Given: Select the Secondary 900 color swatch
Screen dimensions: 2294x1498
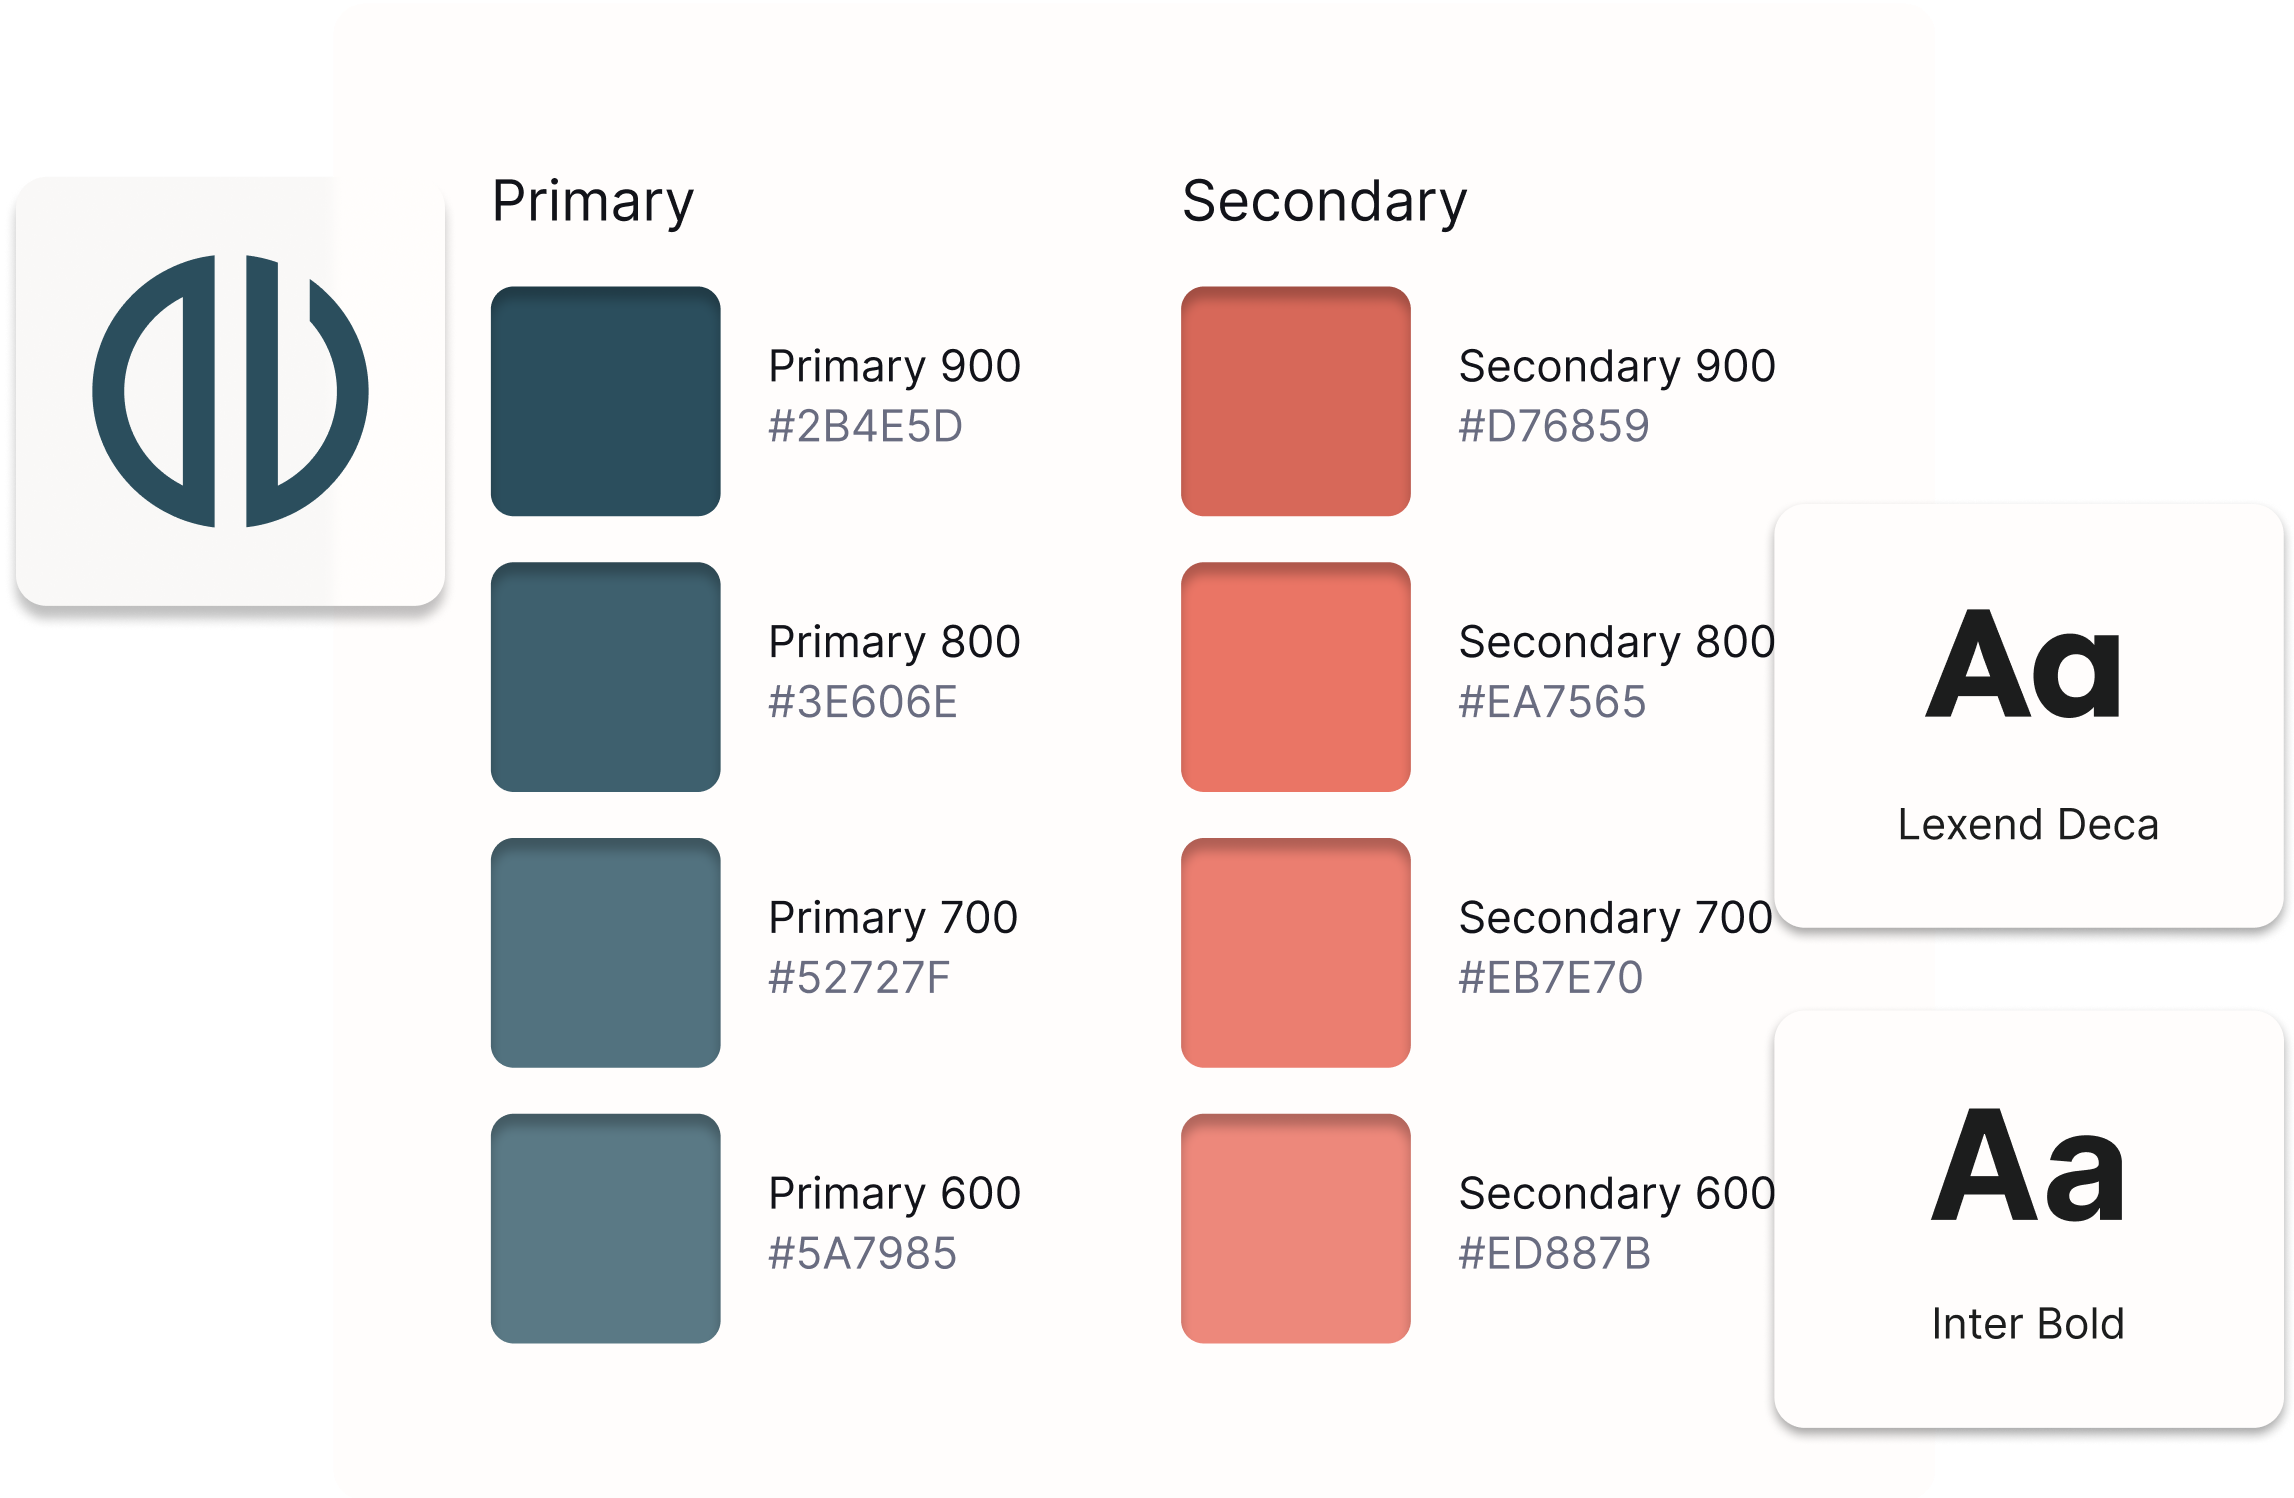Looking at the screenshot, I should point(1295,401).
